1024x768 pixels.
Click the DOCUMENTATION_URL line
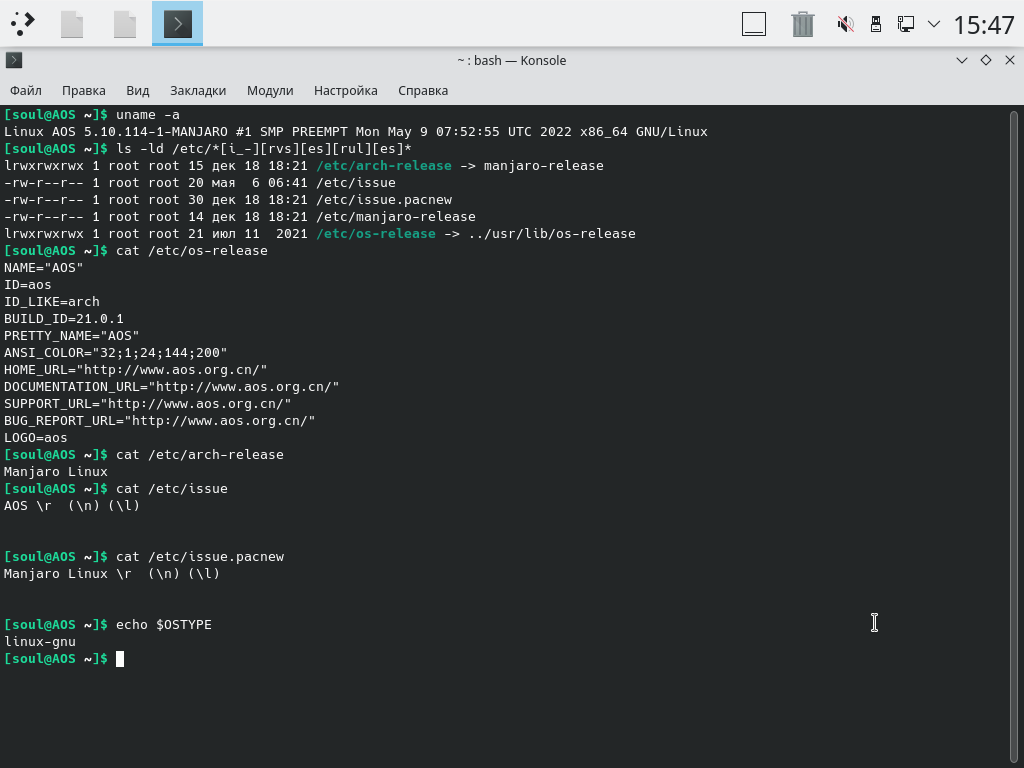click(x=172, y=387)
